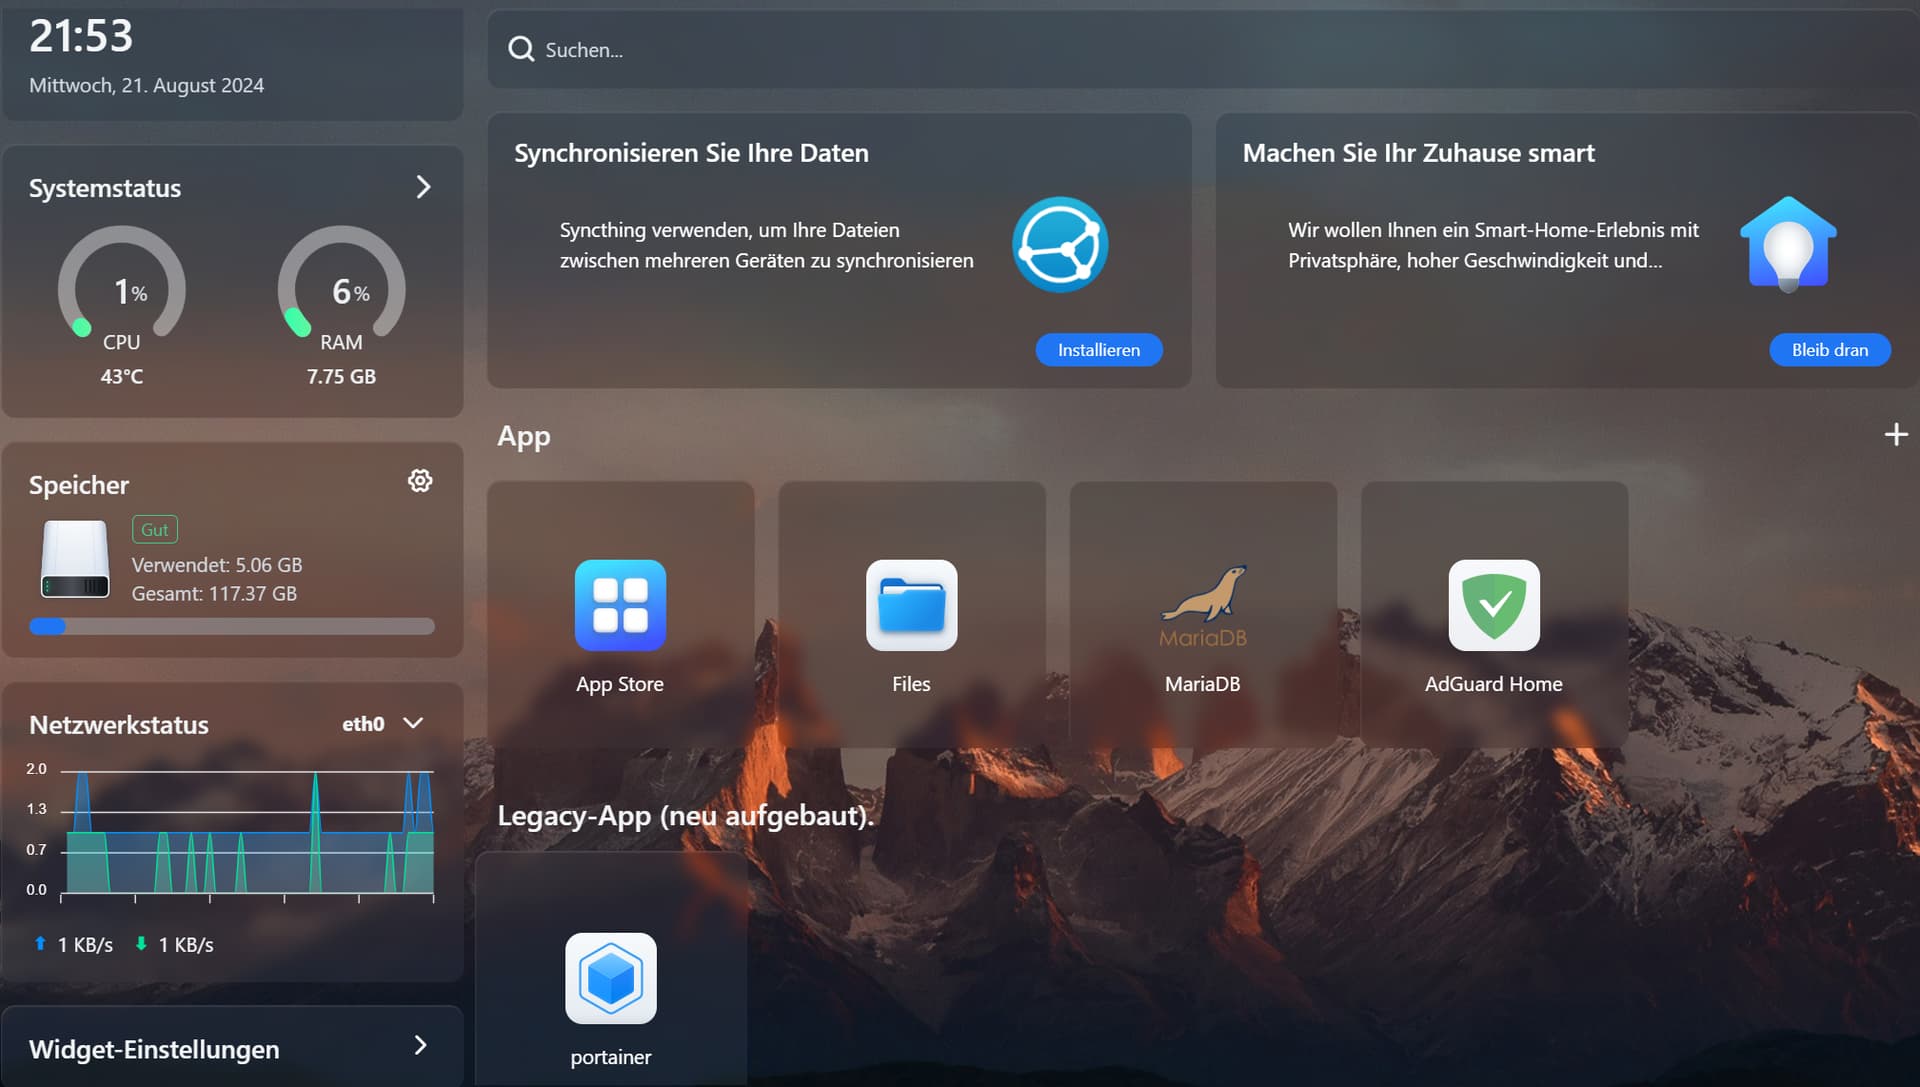1920x1087 pixels.
Task: Open the eth0 interface dropdown
Action: point(383,723)
